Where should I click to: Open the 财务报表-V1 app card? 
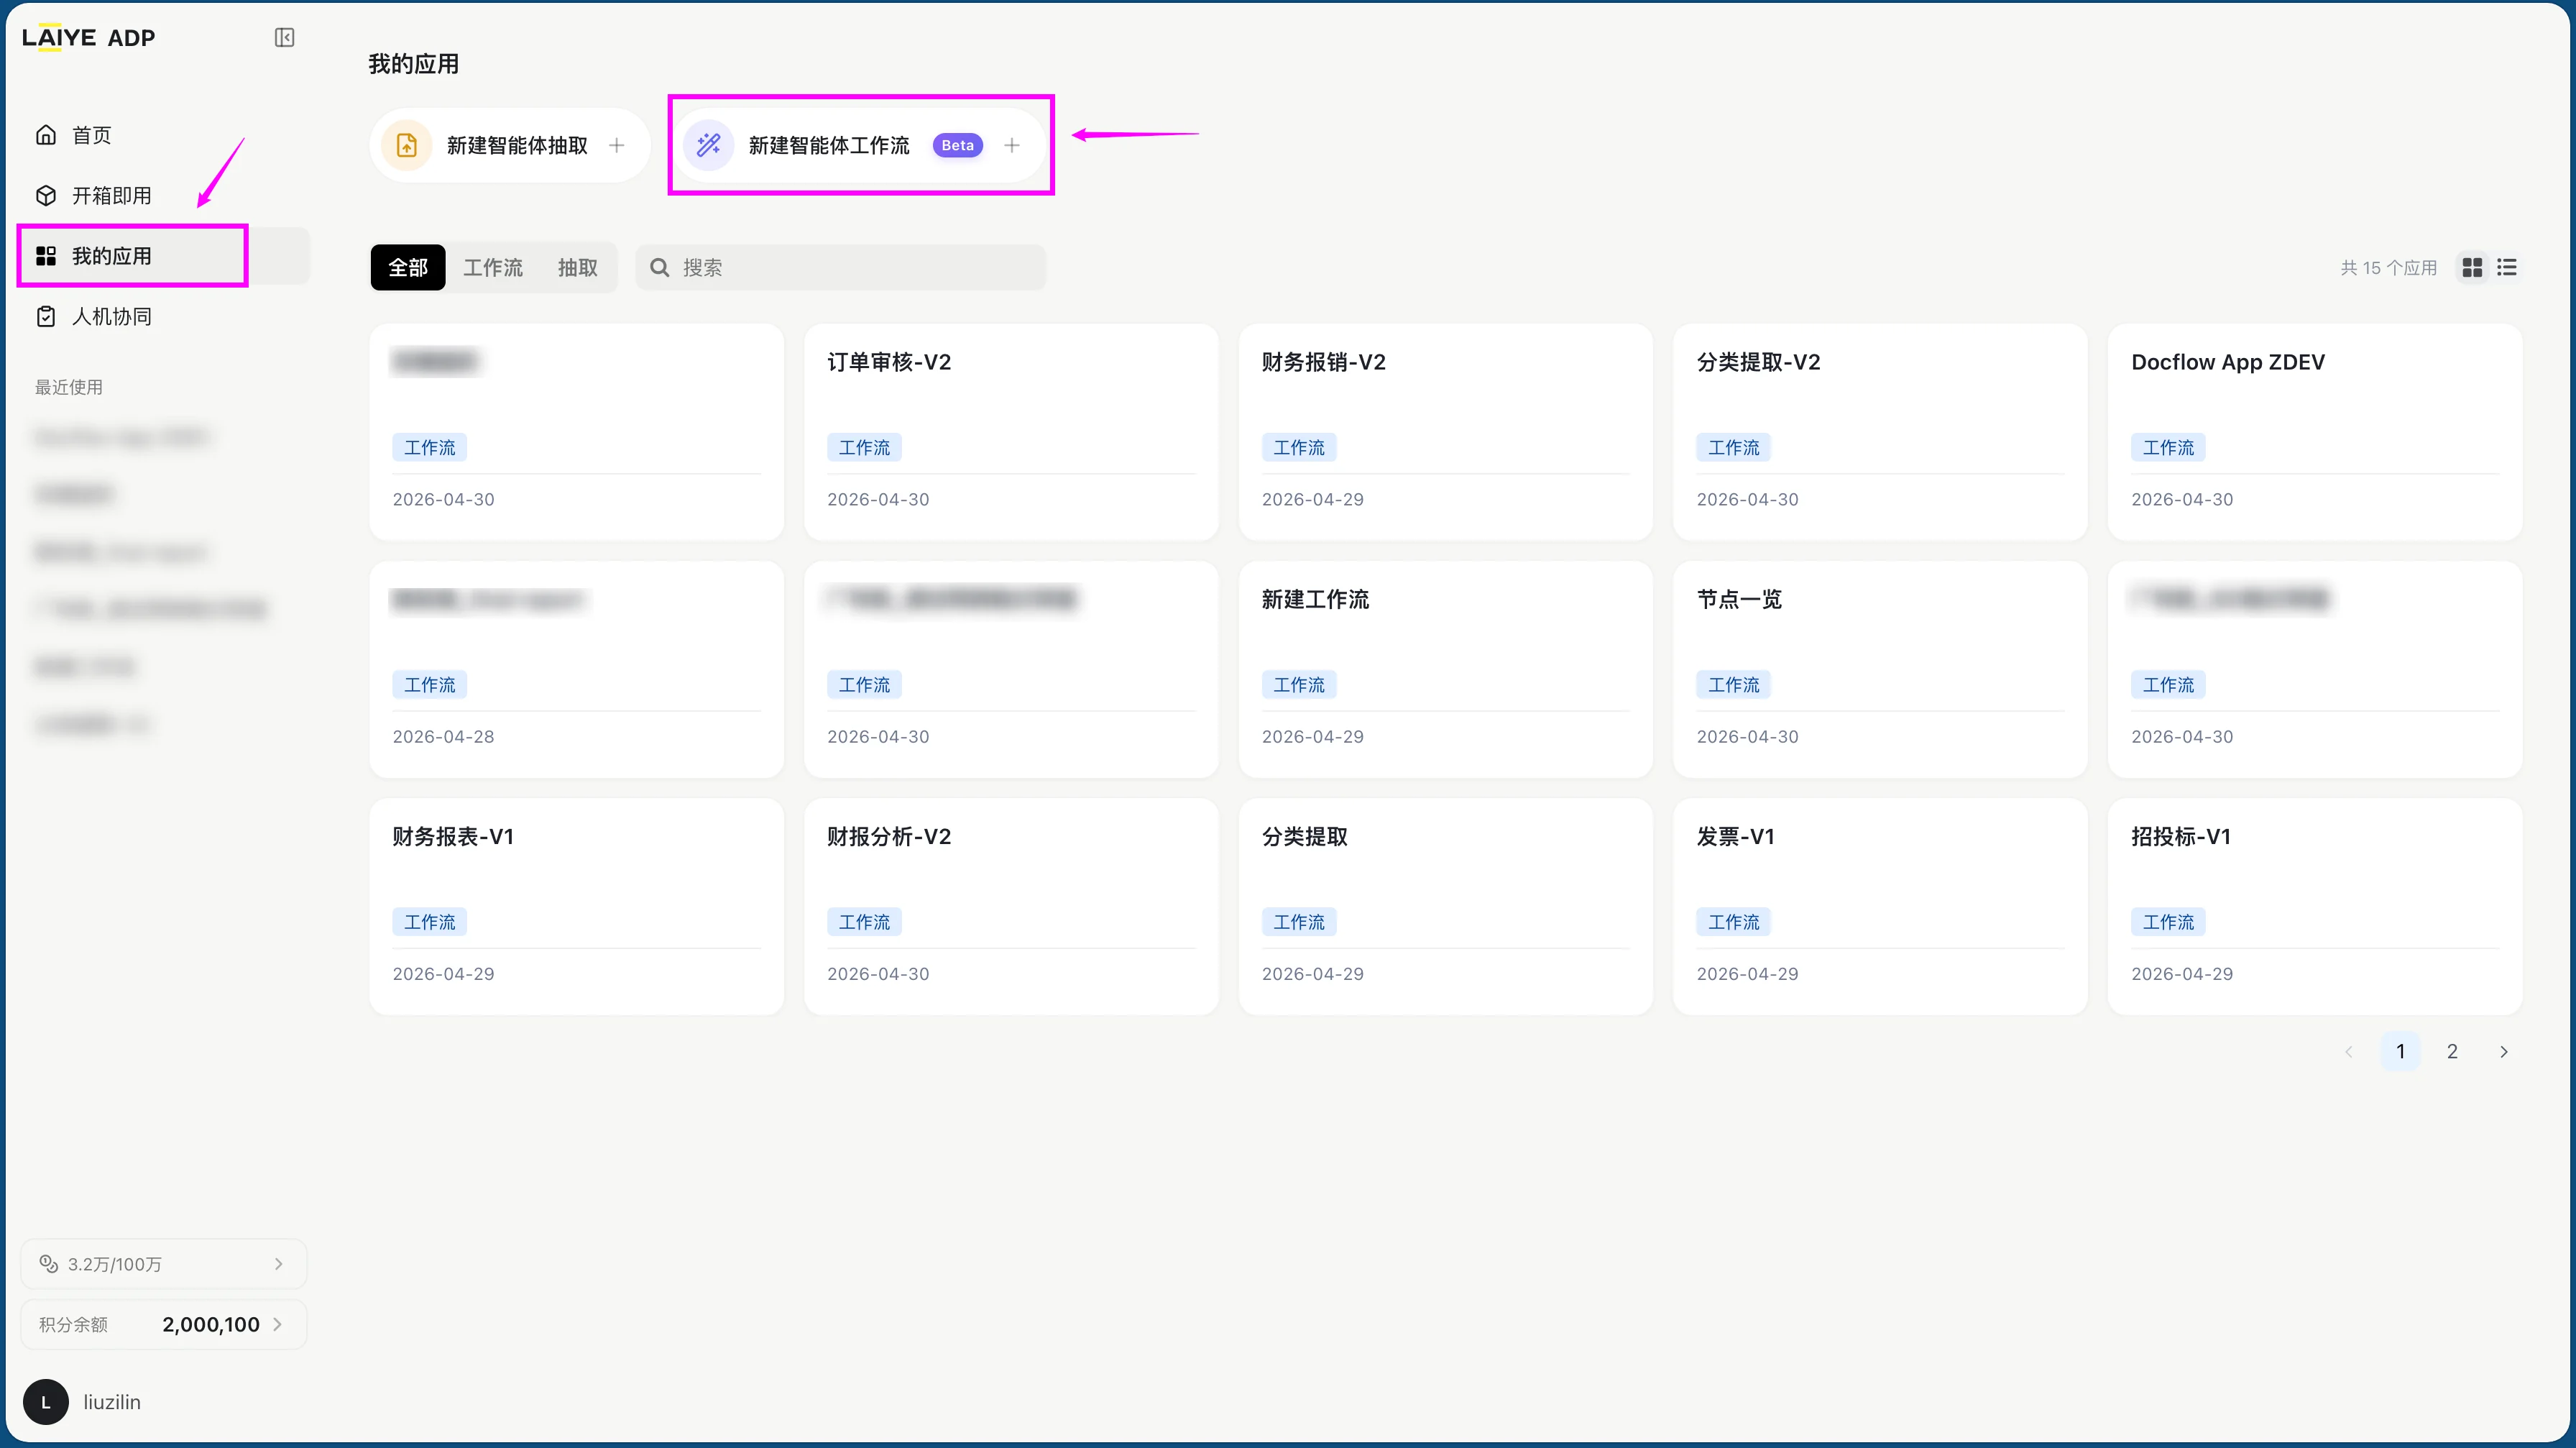(577, 906)
